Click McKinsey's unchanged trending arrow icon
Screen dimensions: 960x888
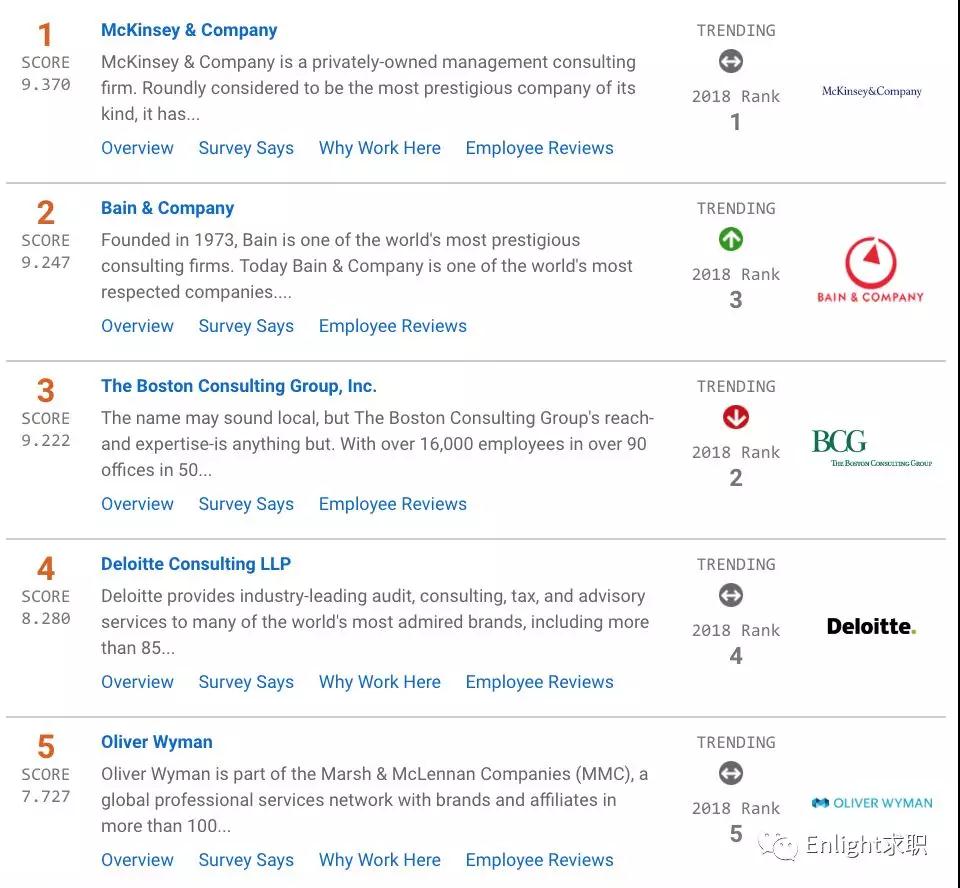[731, 62]
